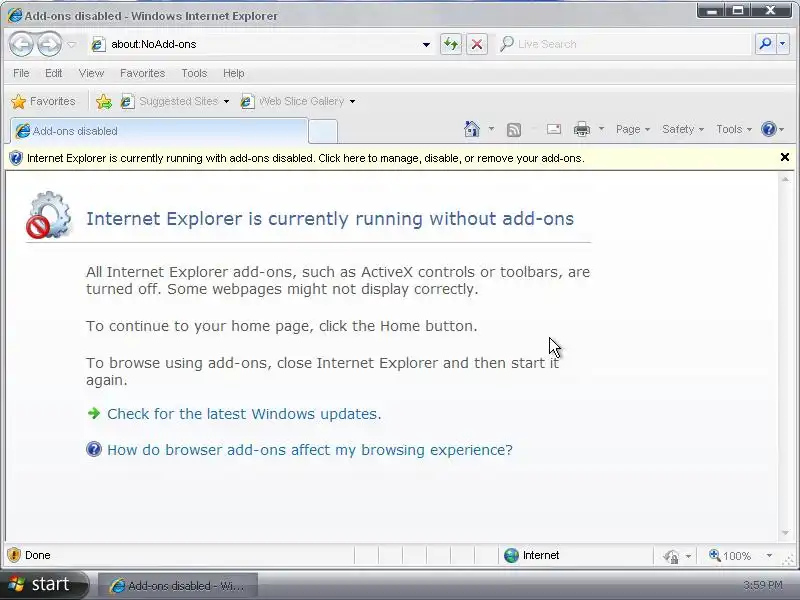This screenshot has height=600, width=800.
Task: Refresh the page with green arrows icon
Action: pyautogui.click(x=451, y=44)
